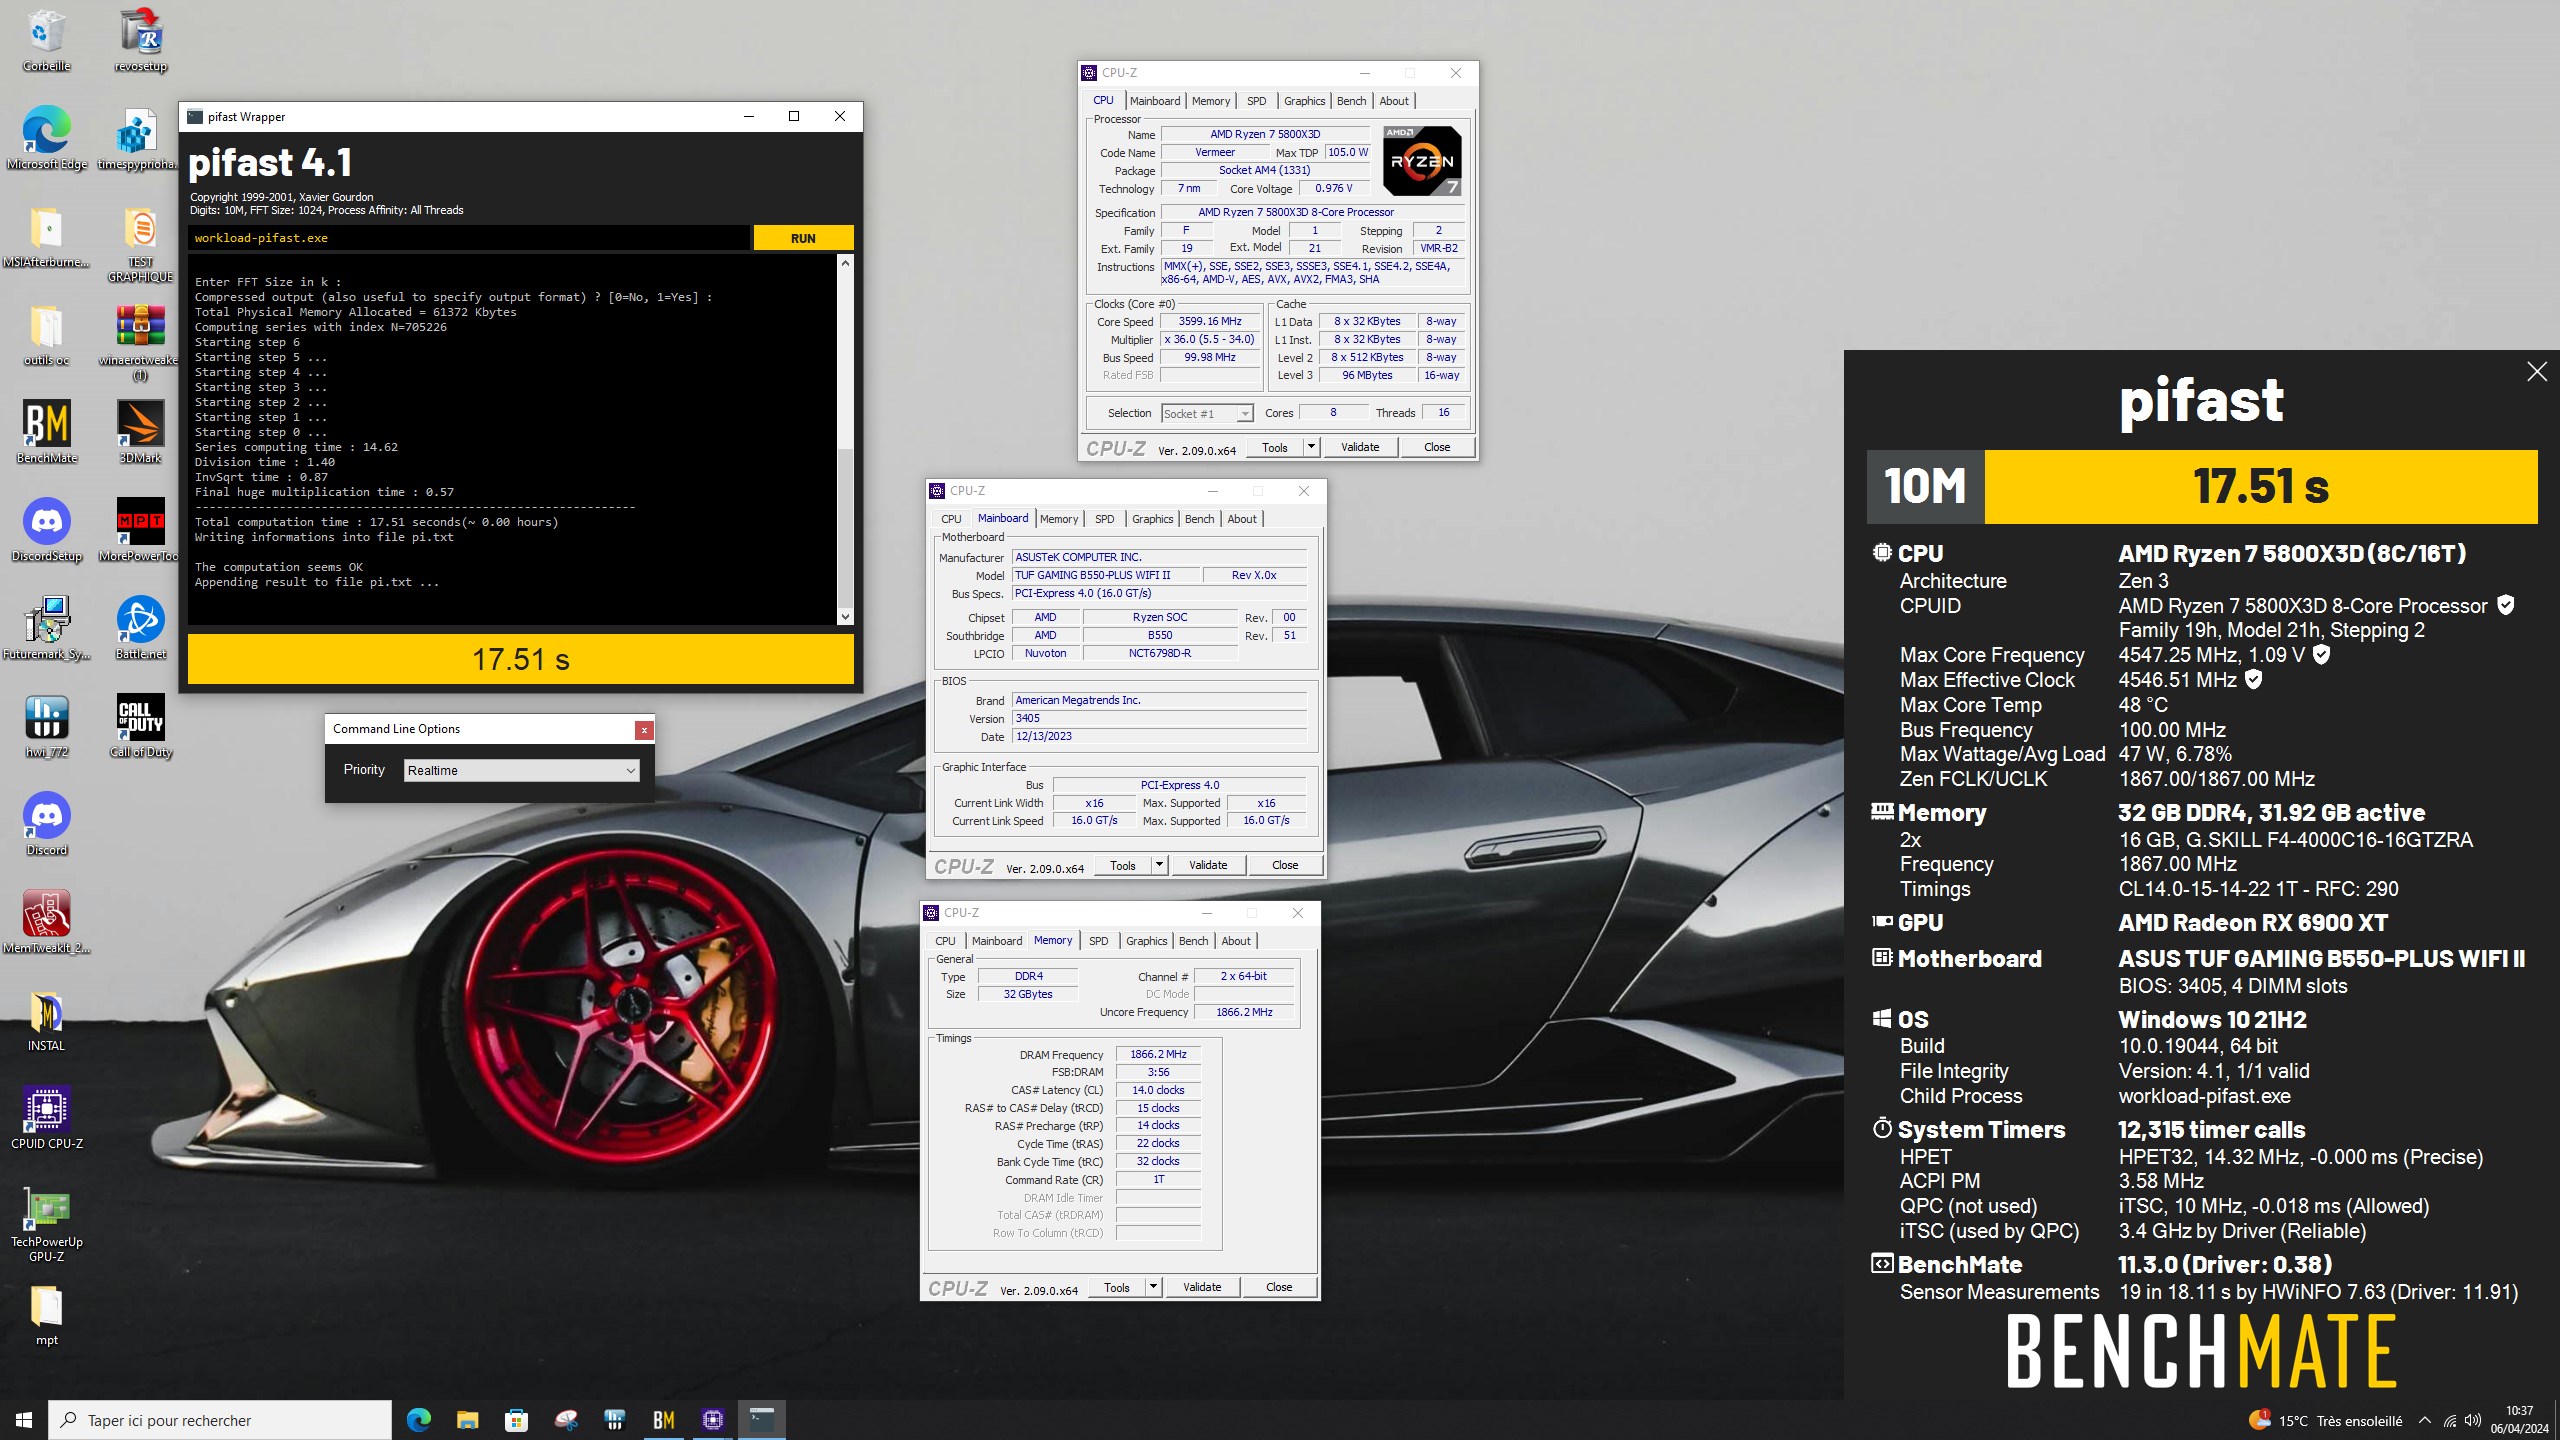Viewport: 2560px width, 1440px height.
Task: Close the BenchMate pifast result panel
Action: pos(2536,372)
